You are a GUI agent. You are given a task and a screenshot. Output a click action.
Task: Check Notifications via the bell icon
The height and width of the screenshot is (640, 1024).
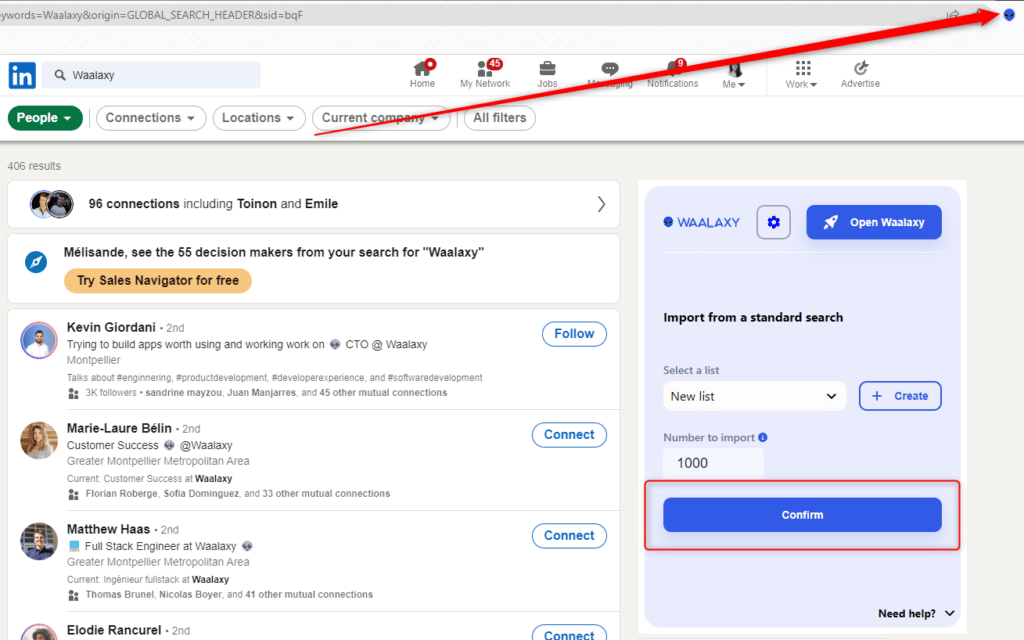[x=672, y=71]
